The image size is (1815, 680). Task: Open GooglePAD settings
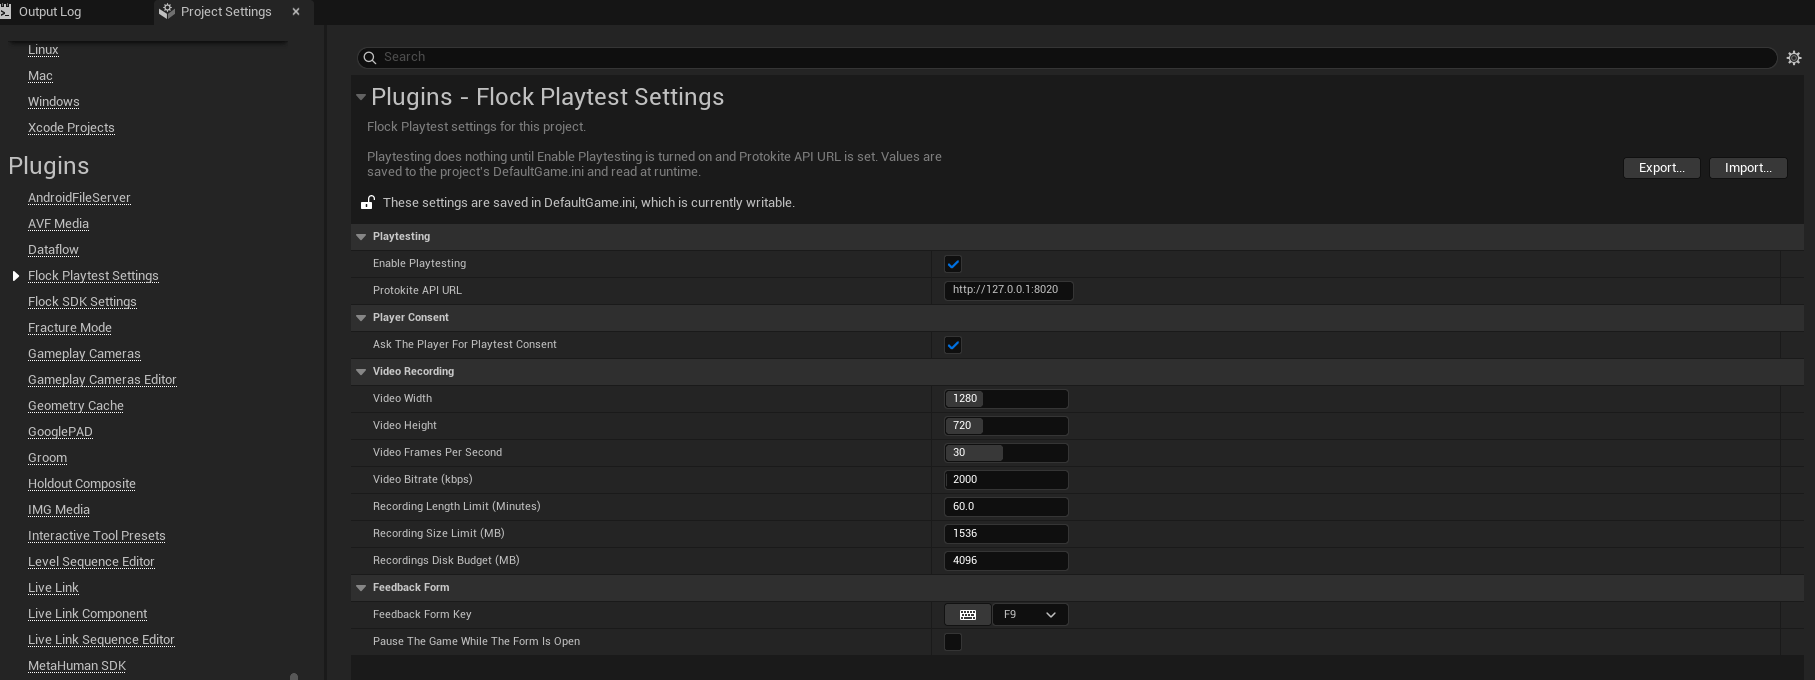point(60,432)
